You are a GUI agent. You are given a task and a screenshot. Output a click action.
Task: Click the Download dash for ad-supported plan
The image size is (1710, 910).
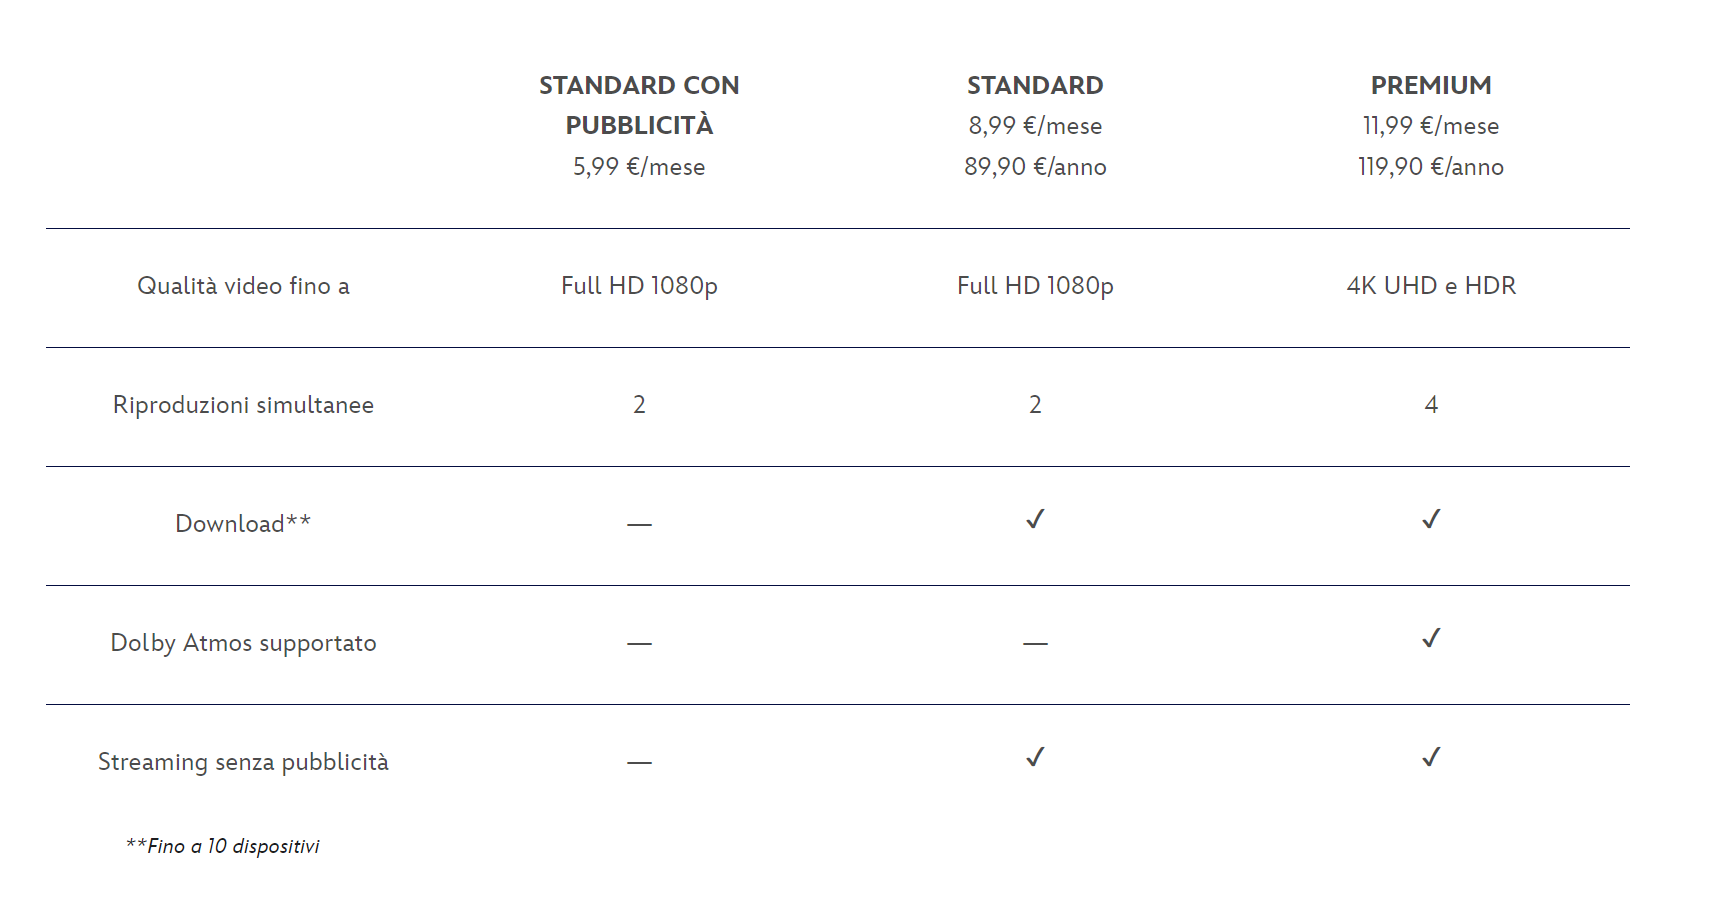[639, 524]
